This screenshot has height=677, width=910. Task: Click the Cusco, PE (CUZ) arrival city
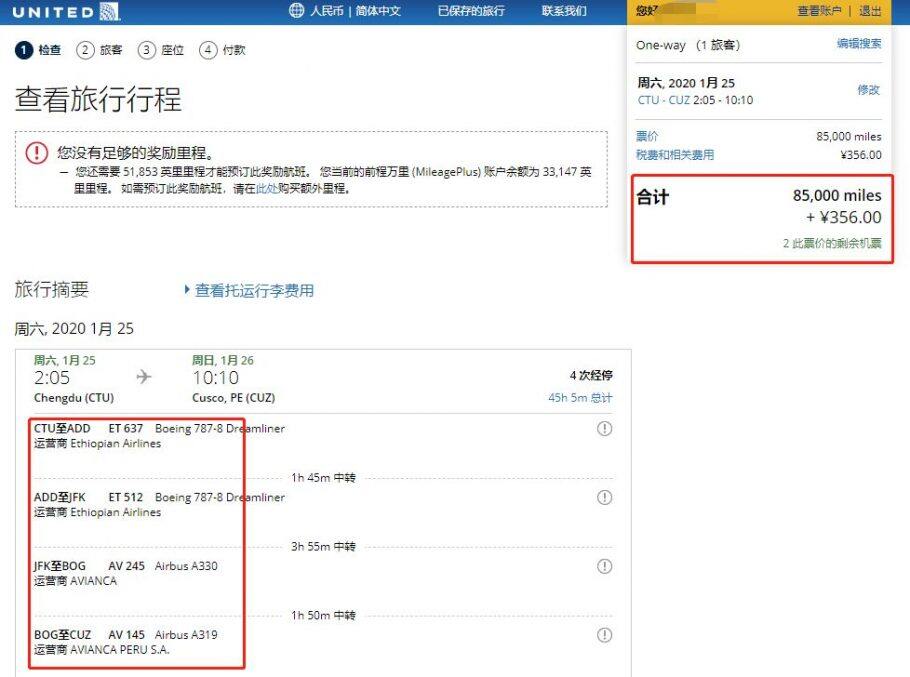(233, 398)
